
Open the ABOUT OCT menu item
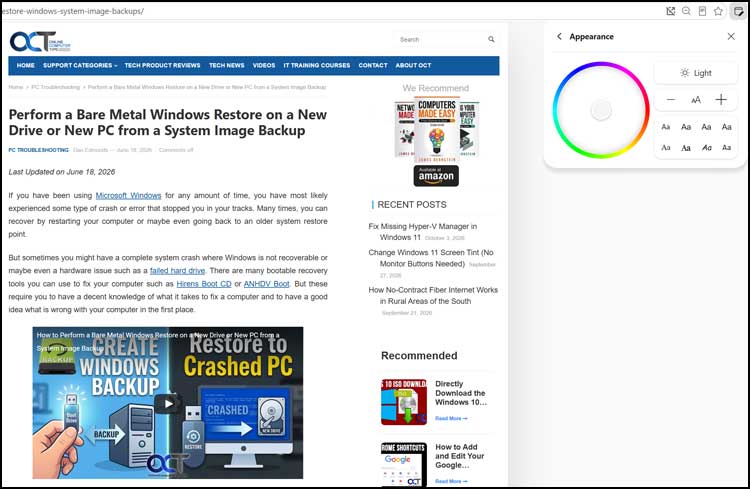[413, 65]
